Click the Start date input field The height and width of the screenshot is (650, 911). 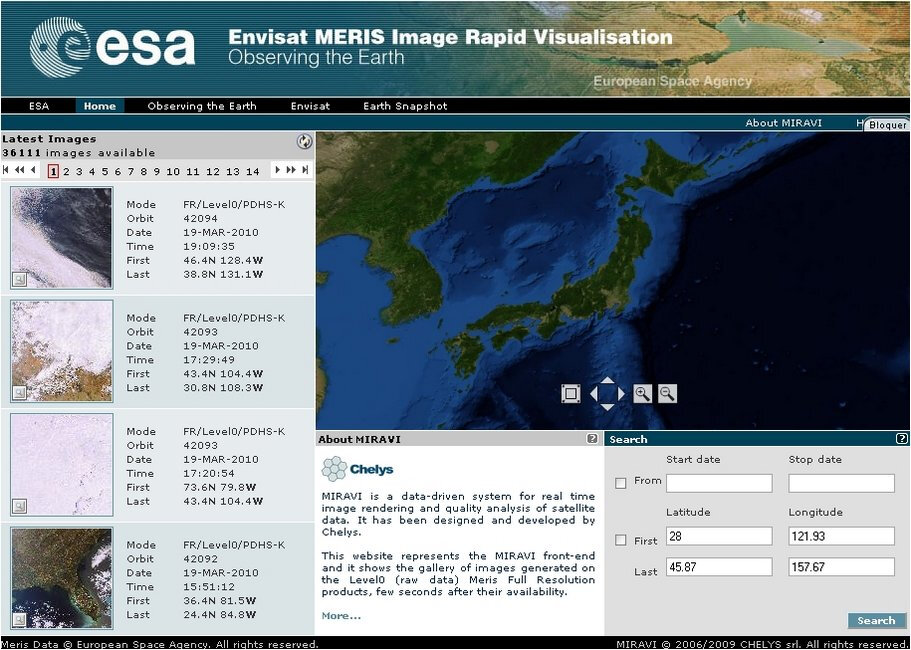[x=719, y=484]
